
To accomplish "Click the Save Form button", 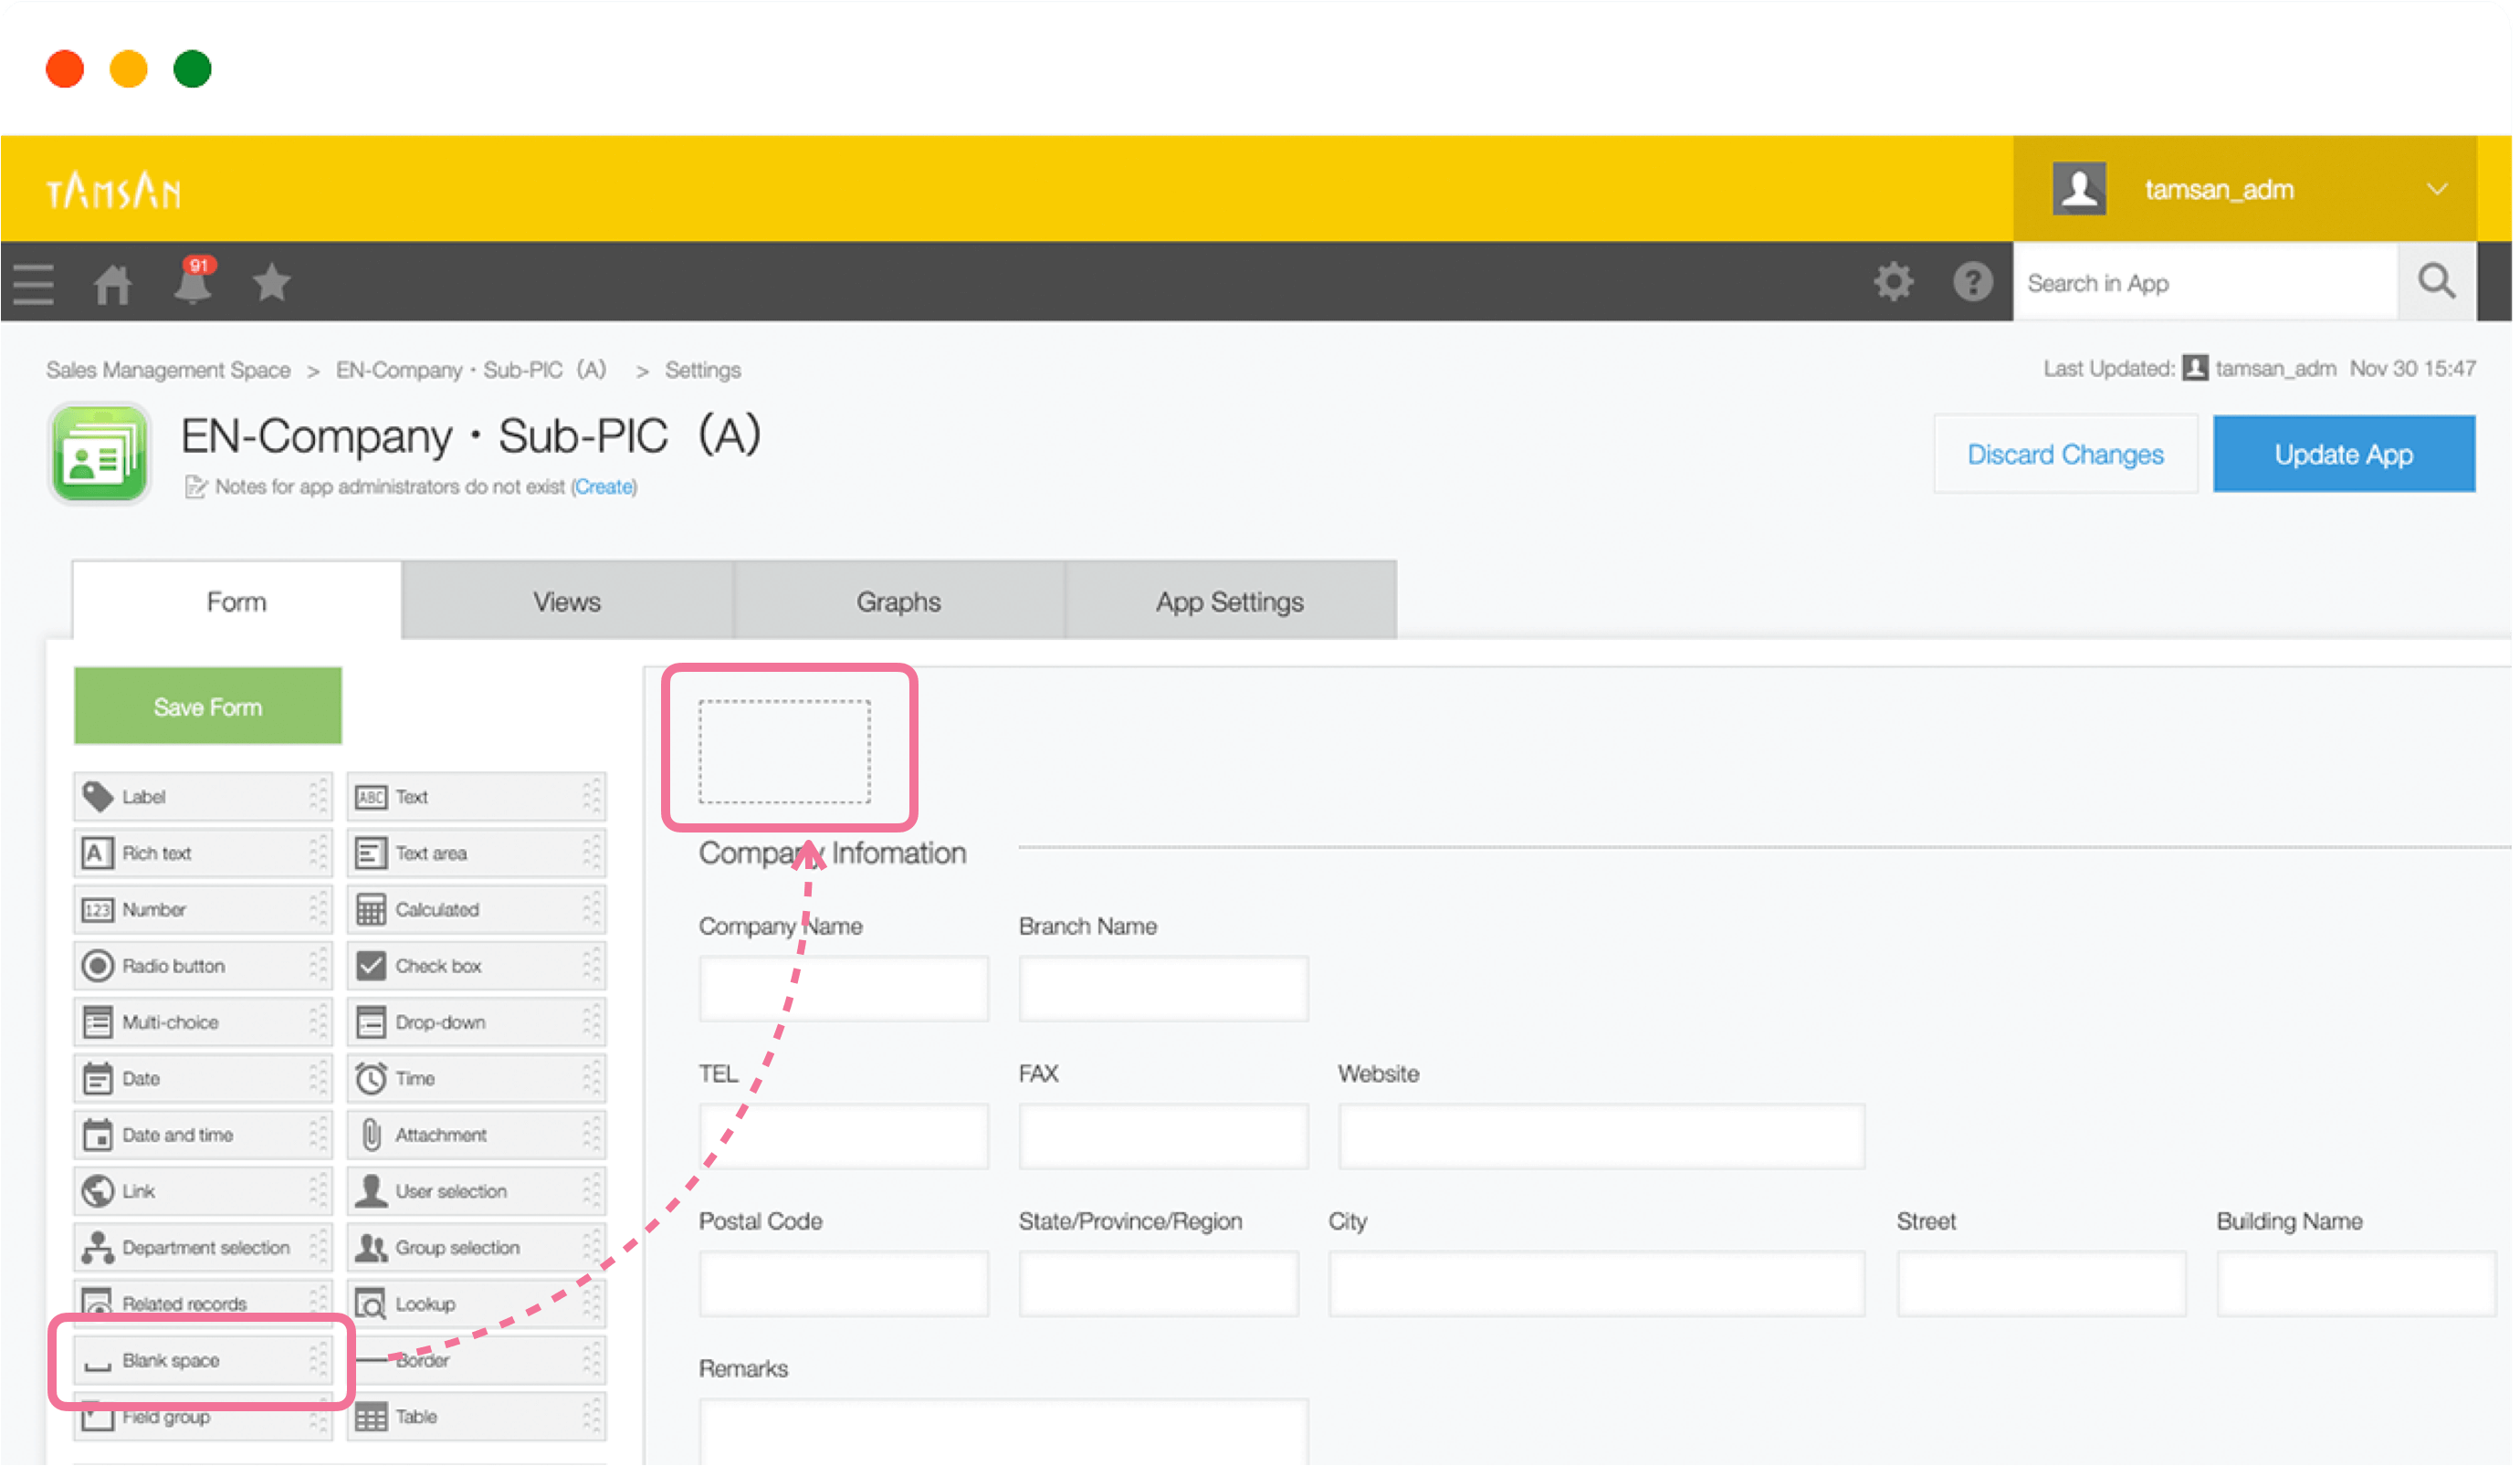I will (x=208, y=707).
